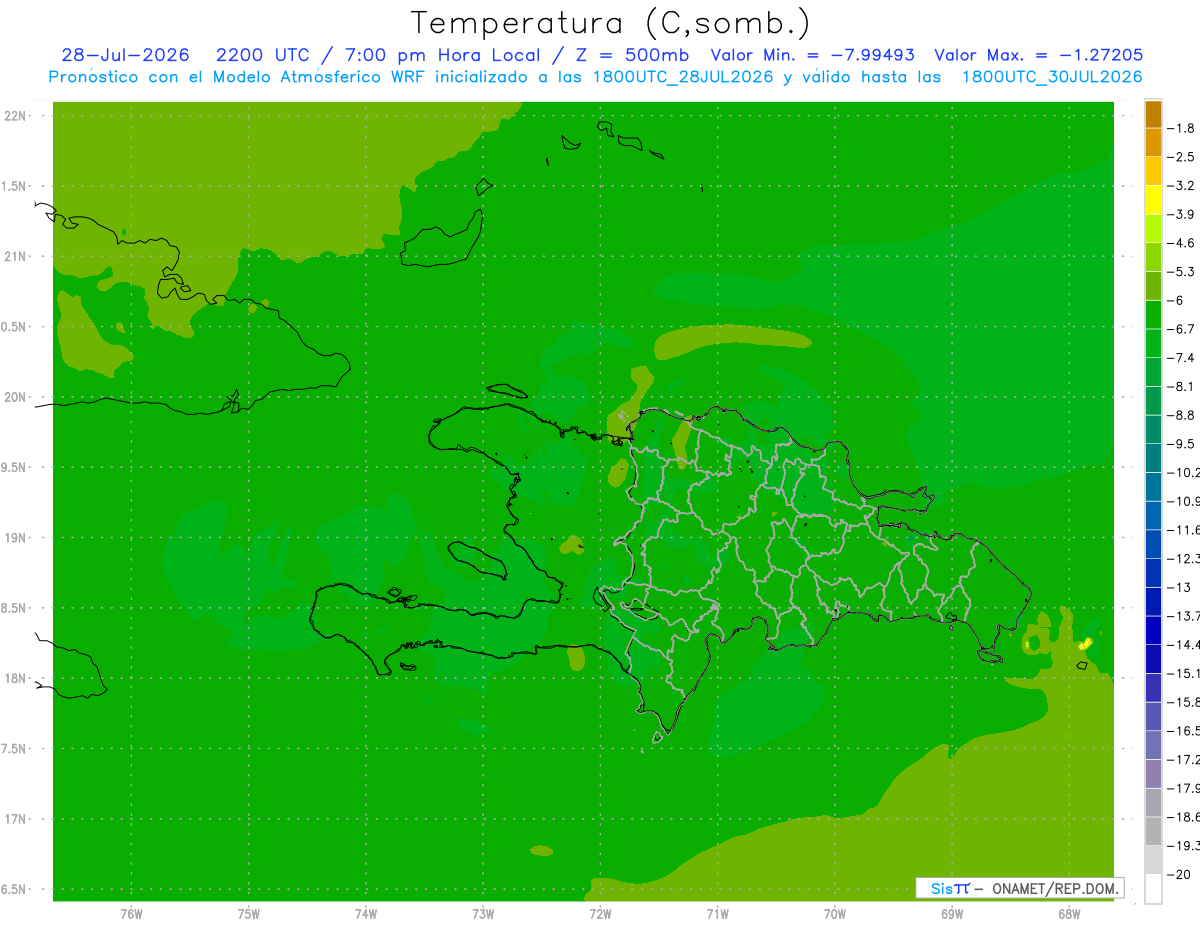Click the "2200 UTC" time text

click(262, 55)
